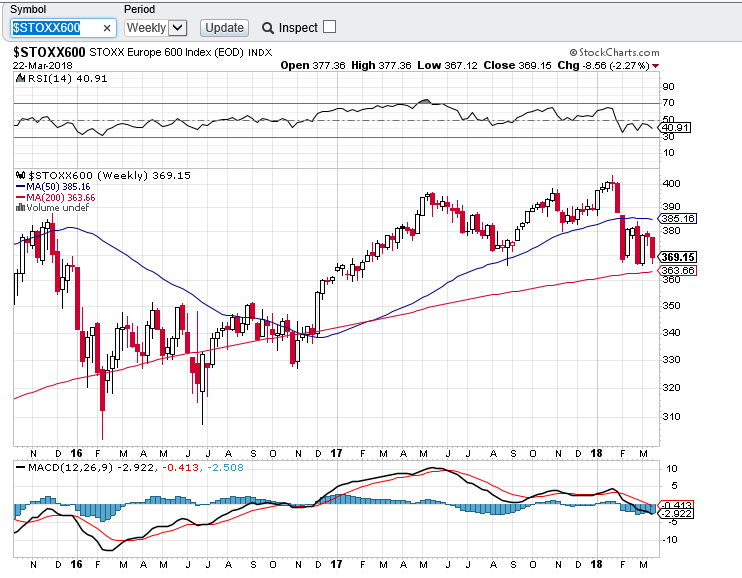This screenshot has width=742, height=578.
Task: Click the red down arrow after Chg
Action: click(x=655, y=66)
